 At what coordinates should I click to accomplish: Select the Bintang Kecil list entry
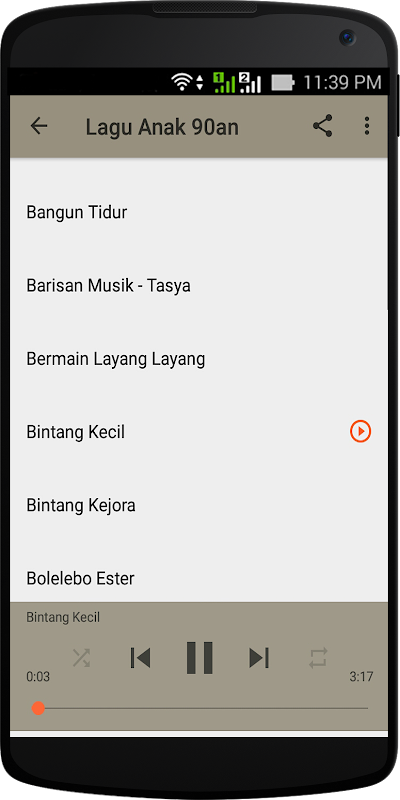199,432
